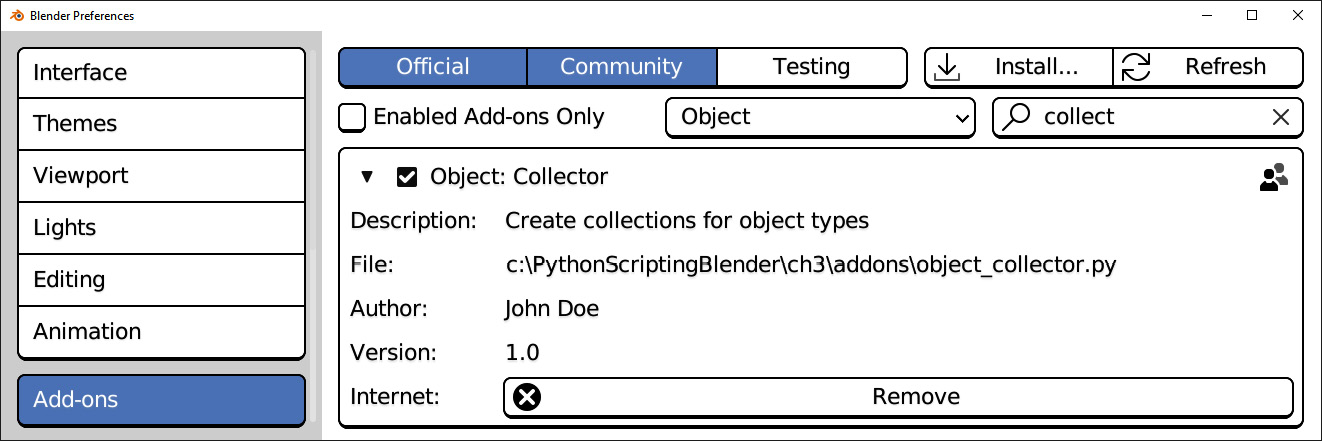Select the Viewport preferences tab

point(161,176)
